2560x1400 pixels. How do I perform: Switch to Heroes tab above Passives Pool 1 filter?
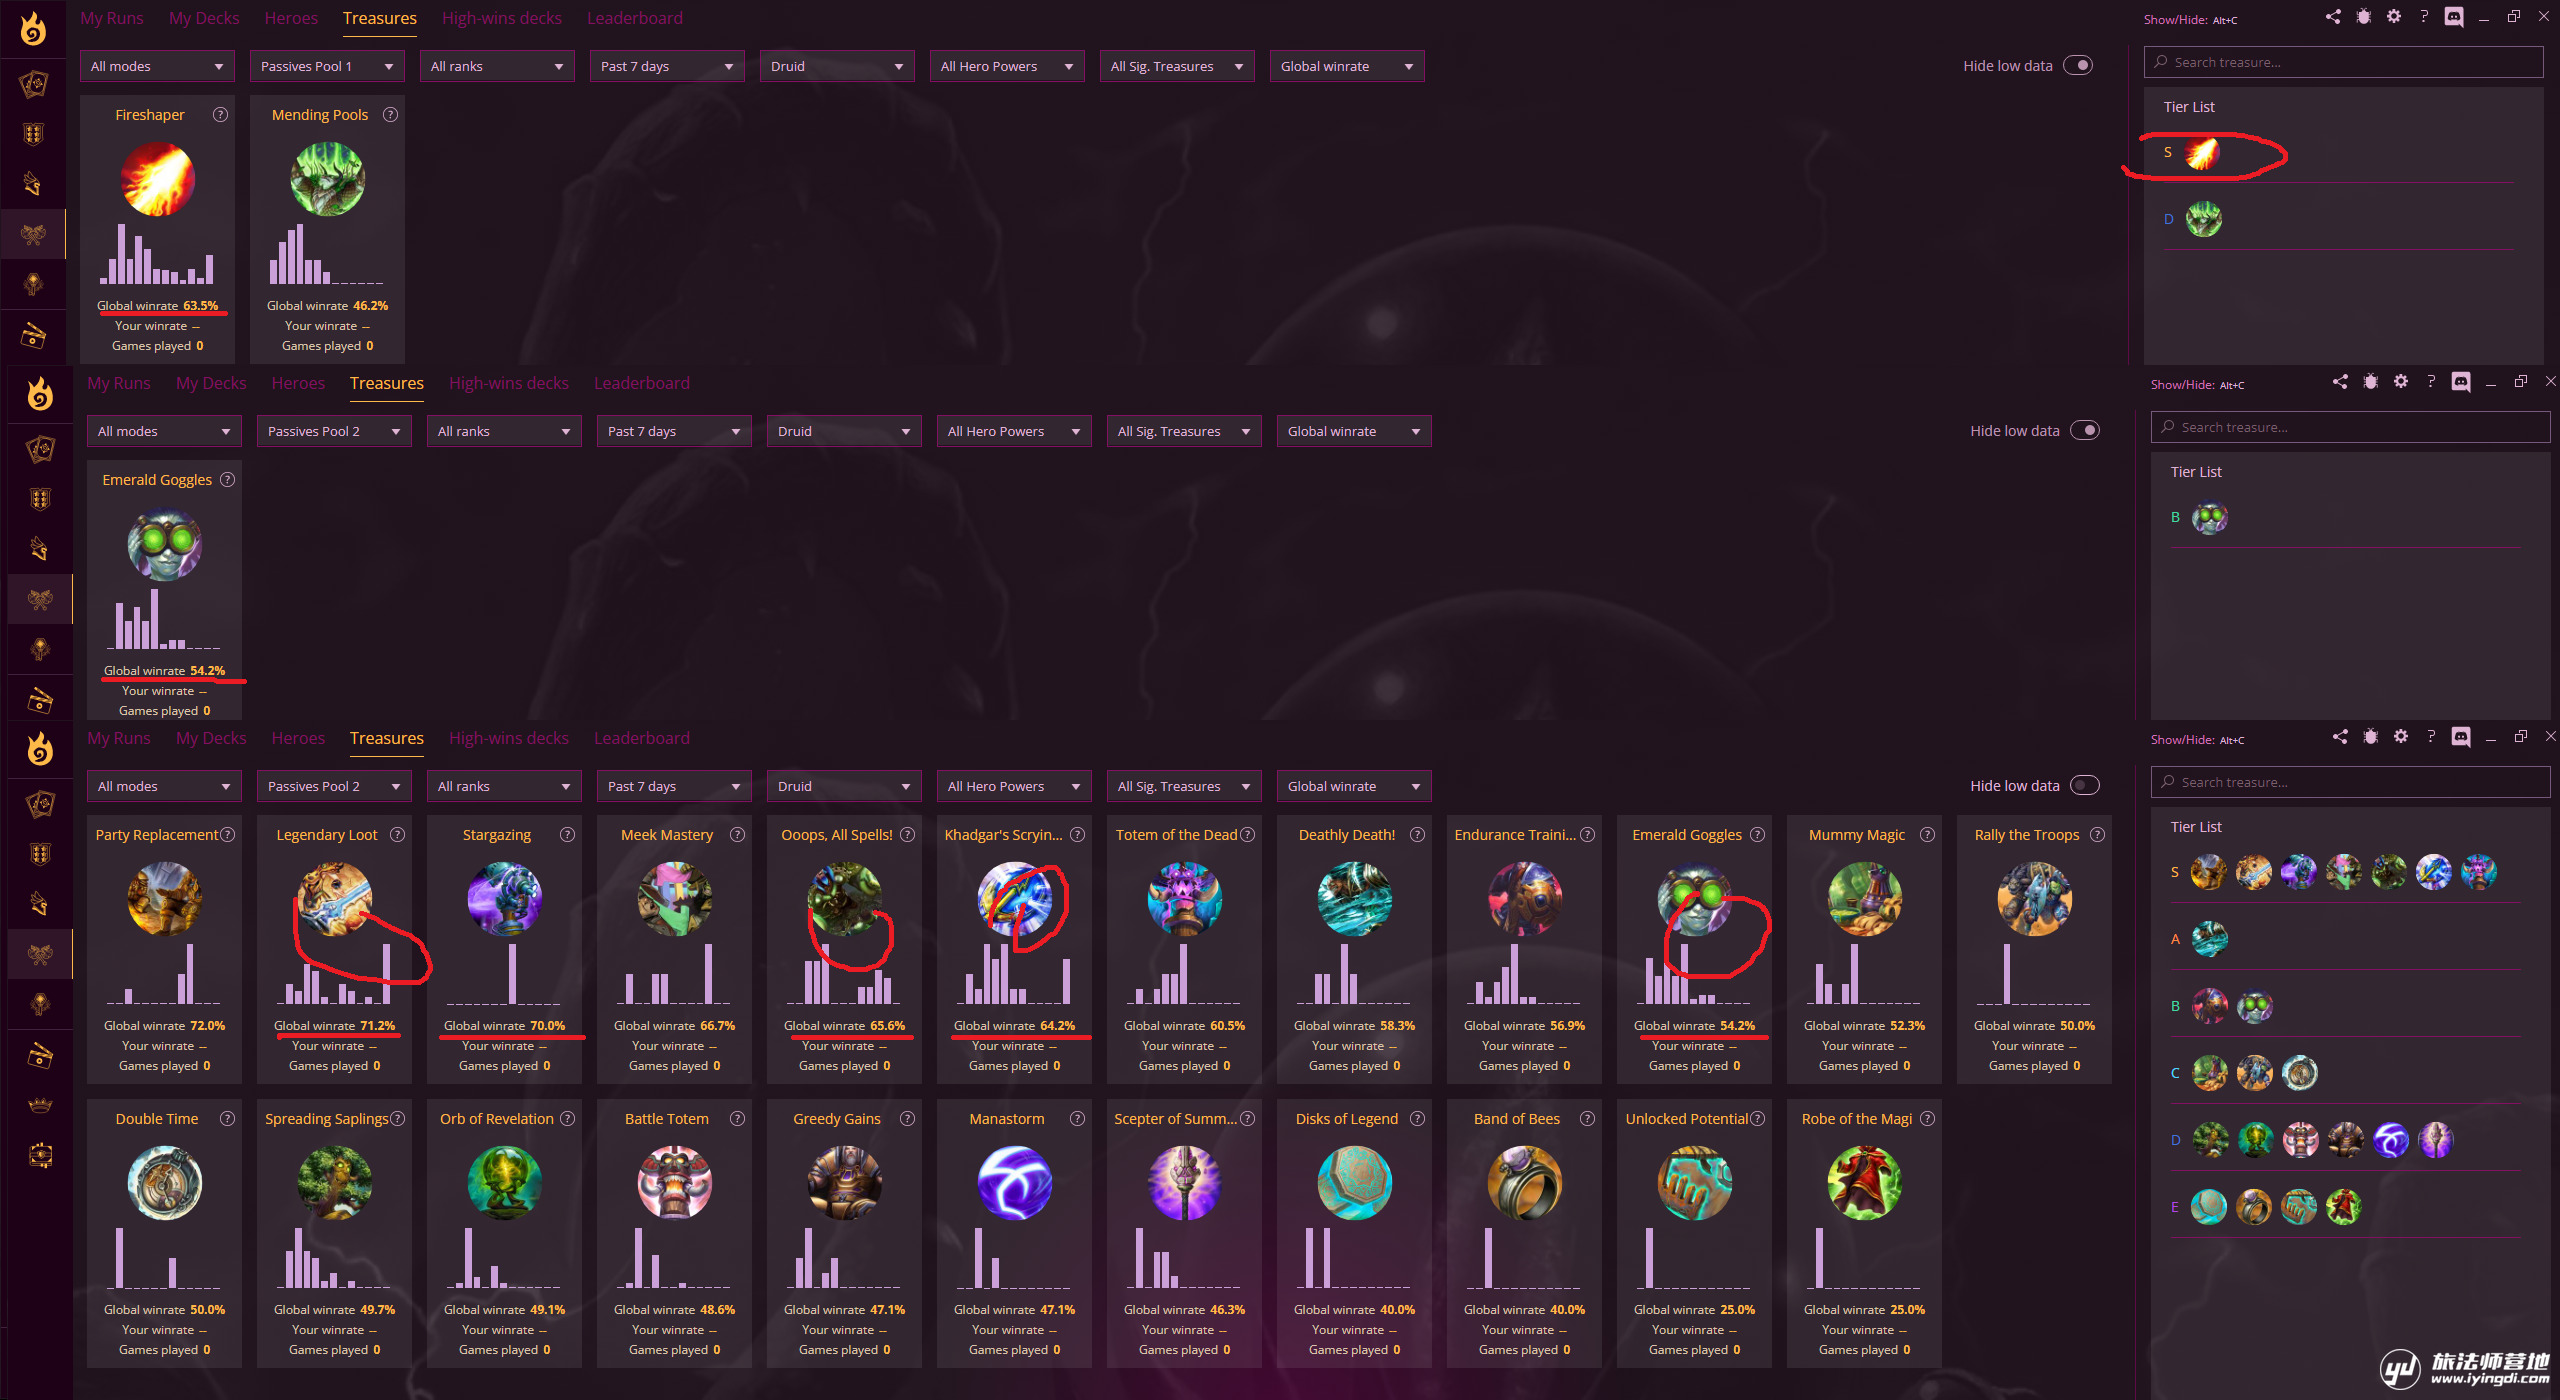click(291, 18)
